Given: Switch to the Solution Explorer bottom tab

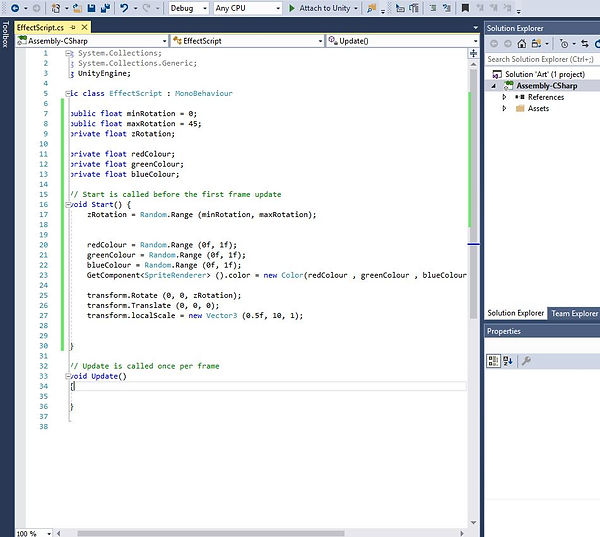Looking at the screenshot, I should pos(515,313).
